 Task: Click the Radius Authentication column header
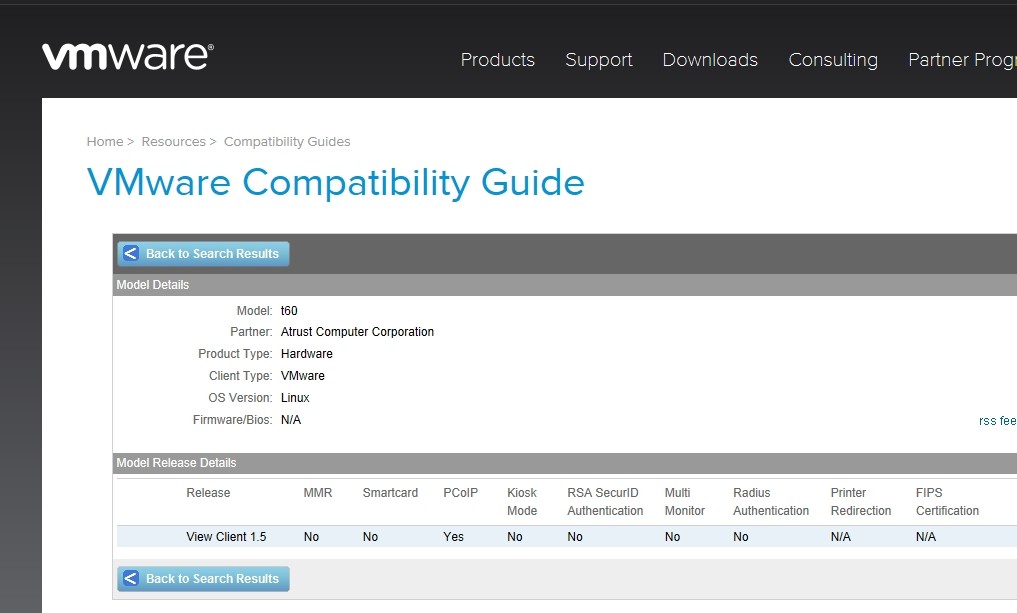[x=771, y=501]
